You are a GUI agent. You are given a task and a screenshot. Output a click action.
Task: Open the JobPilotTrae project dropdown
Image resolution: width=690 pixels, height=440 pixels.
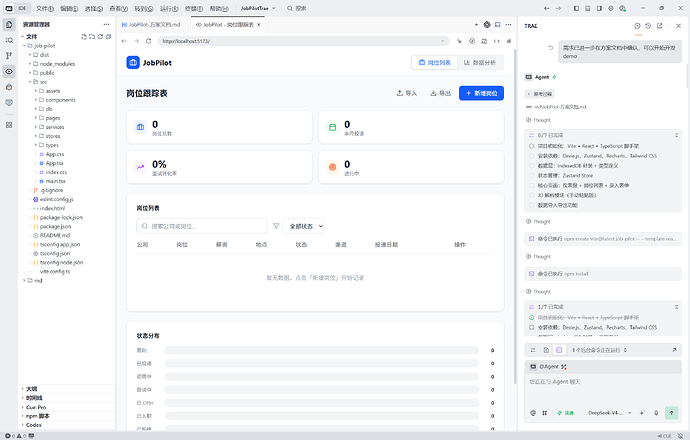click(x=258, y=8)
